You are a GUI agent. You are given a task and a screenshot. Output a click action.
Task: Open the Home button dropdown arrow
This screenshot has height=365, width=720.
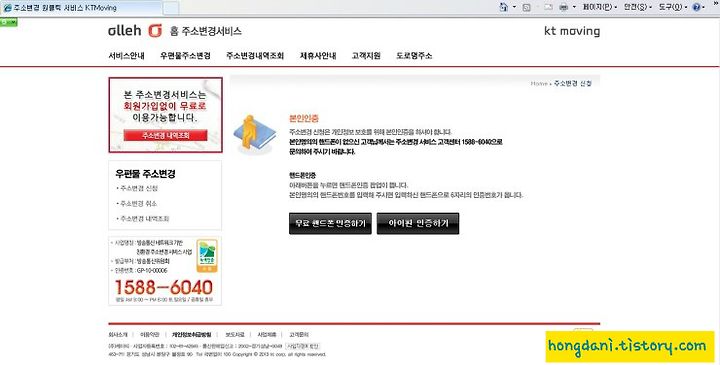coord(514,7)
